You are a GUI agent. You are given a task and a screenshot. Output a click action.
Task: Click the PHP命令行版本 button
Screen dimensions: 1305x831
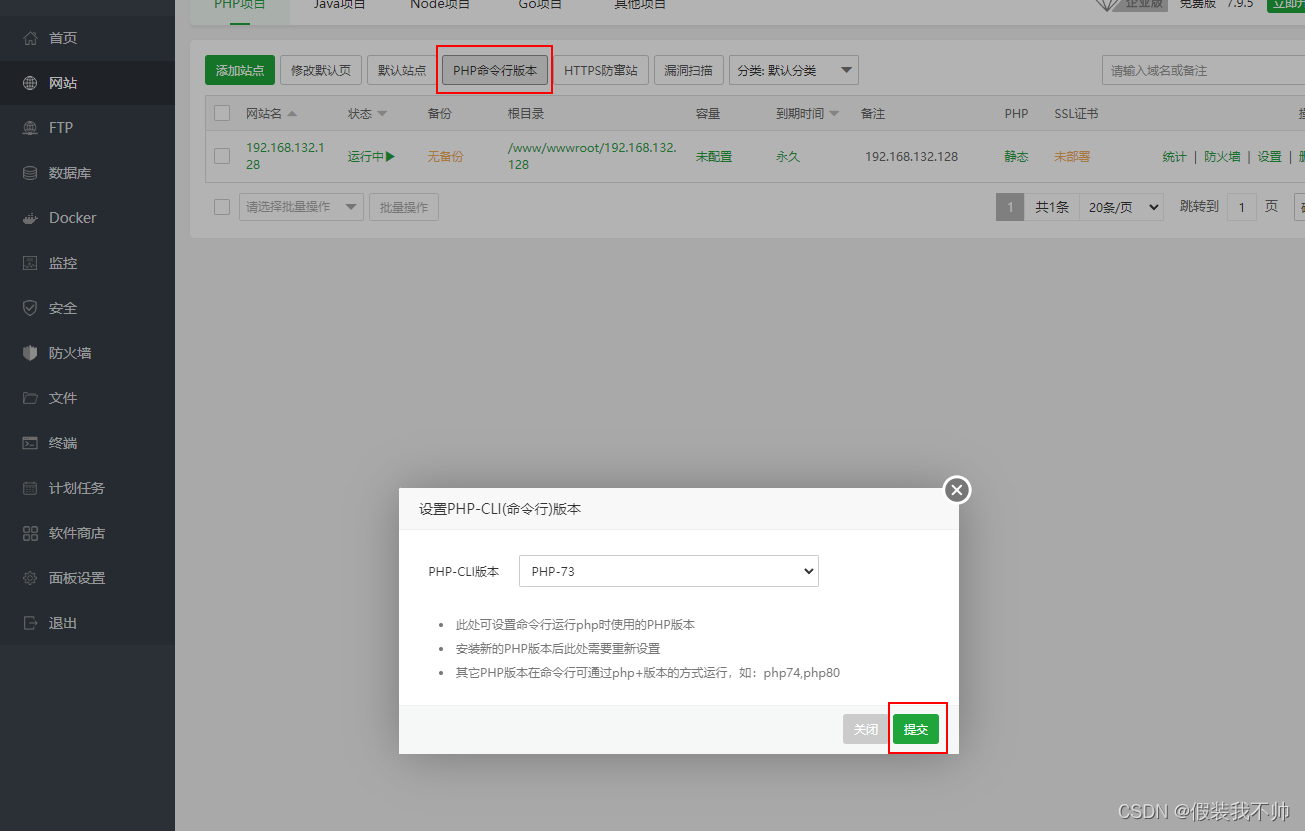click(x=495, y=70)
